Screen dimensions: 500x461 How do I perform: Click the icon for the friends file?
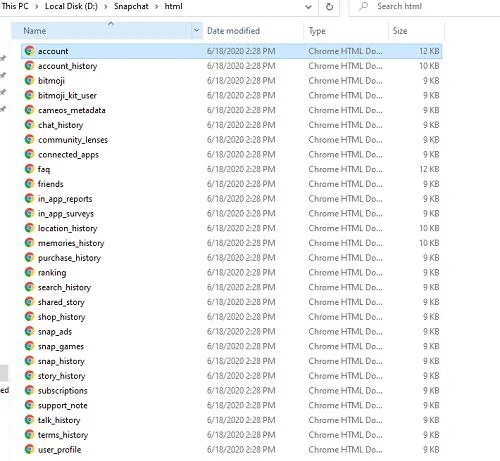click(29, 184)
